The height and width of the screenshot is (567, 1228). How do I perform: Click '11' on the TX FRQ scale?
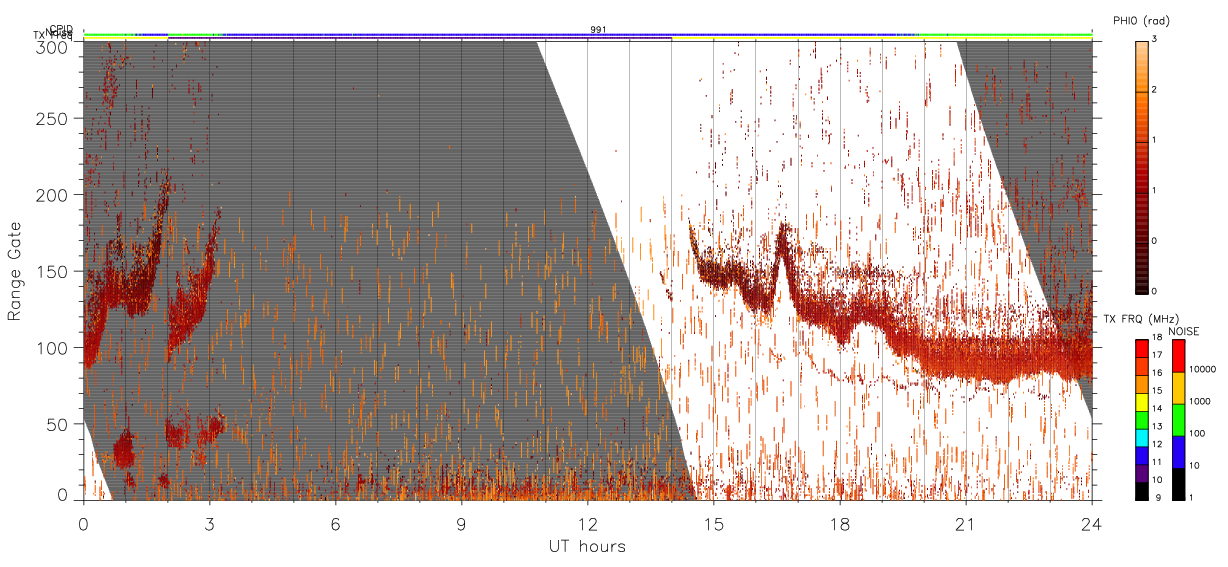coord(1157,463)
